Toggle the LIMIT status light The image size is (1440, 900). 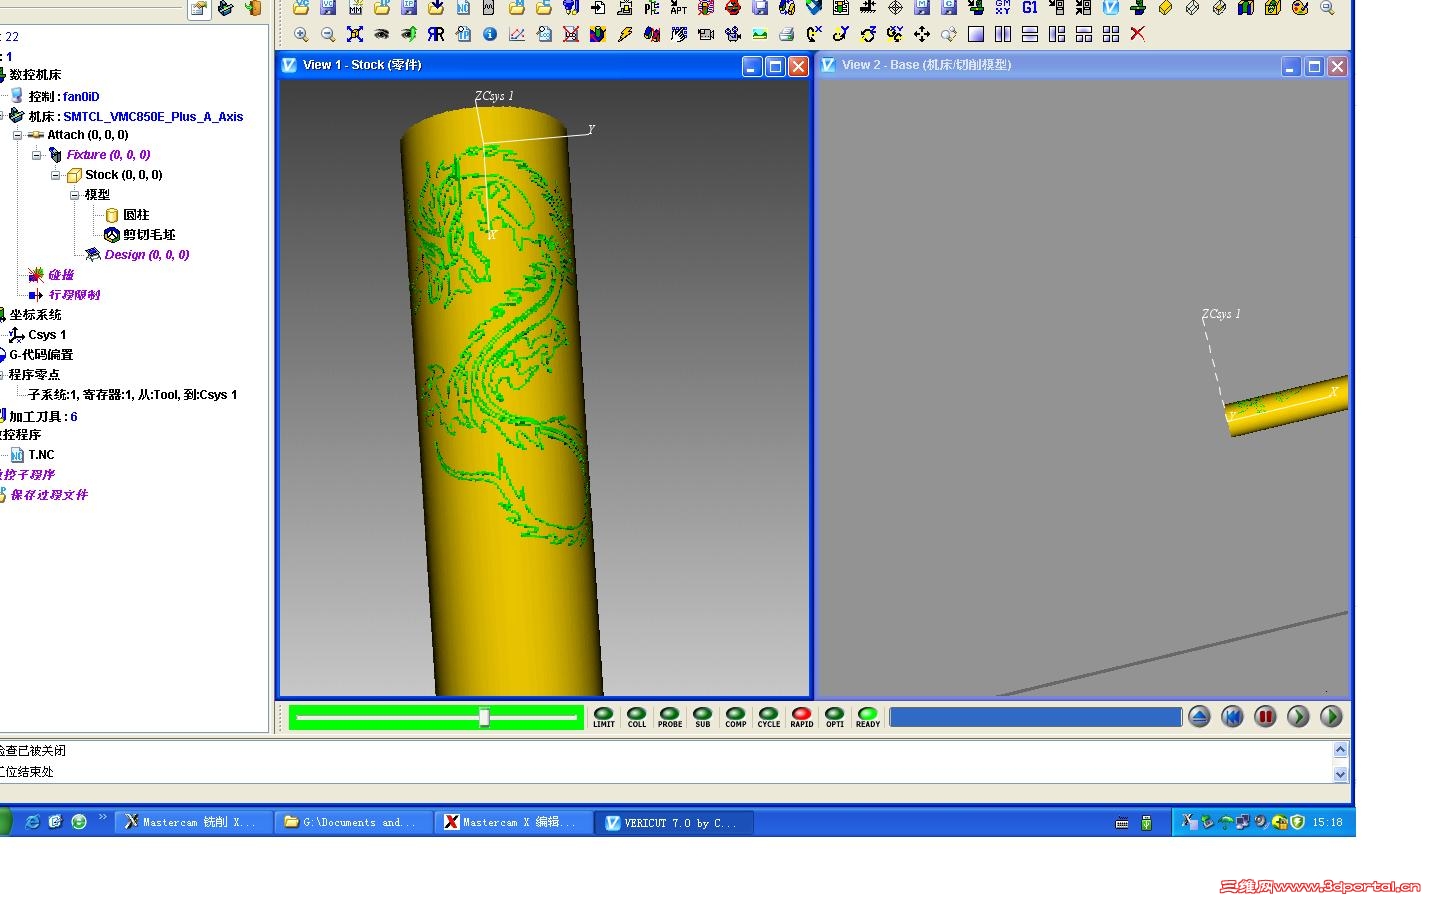604,717
